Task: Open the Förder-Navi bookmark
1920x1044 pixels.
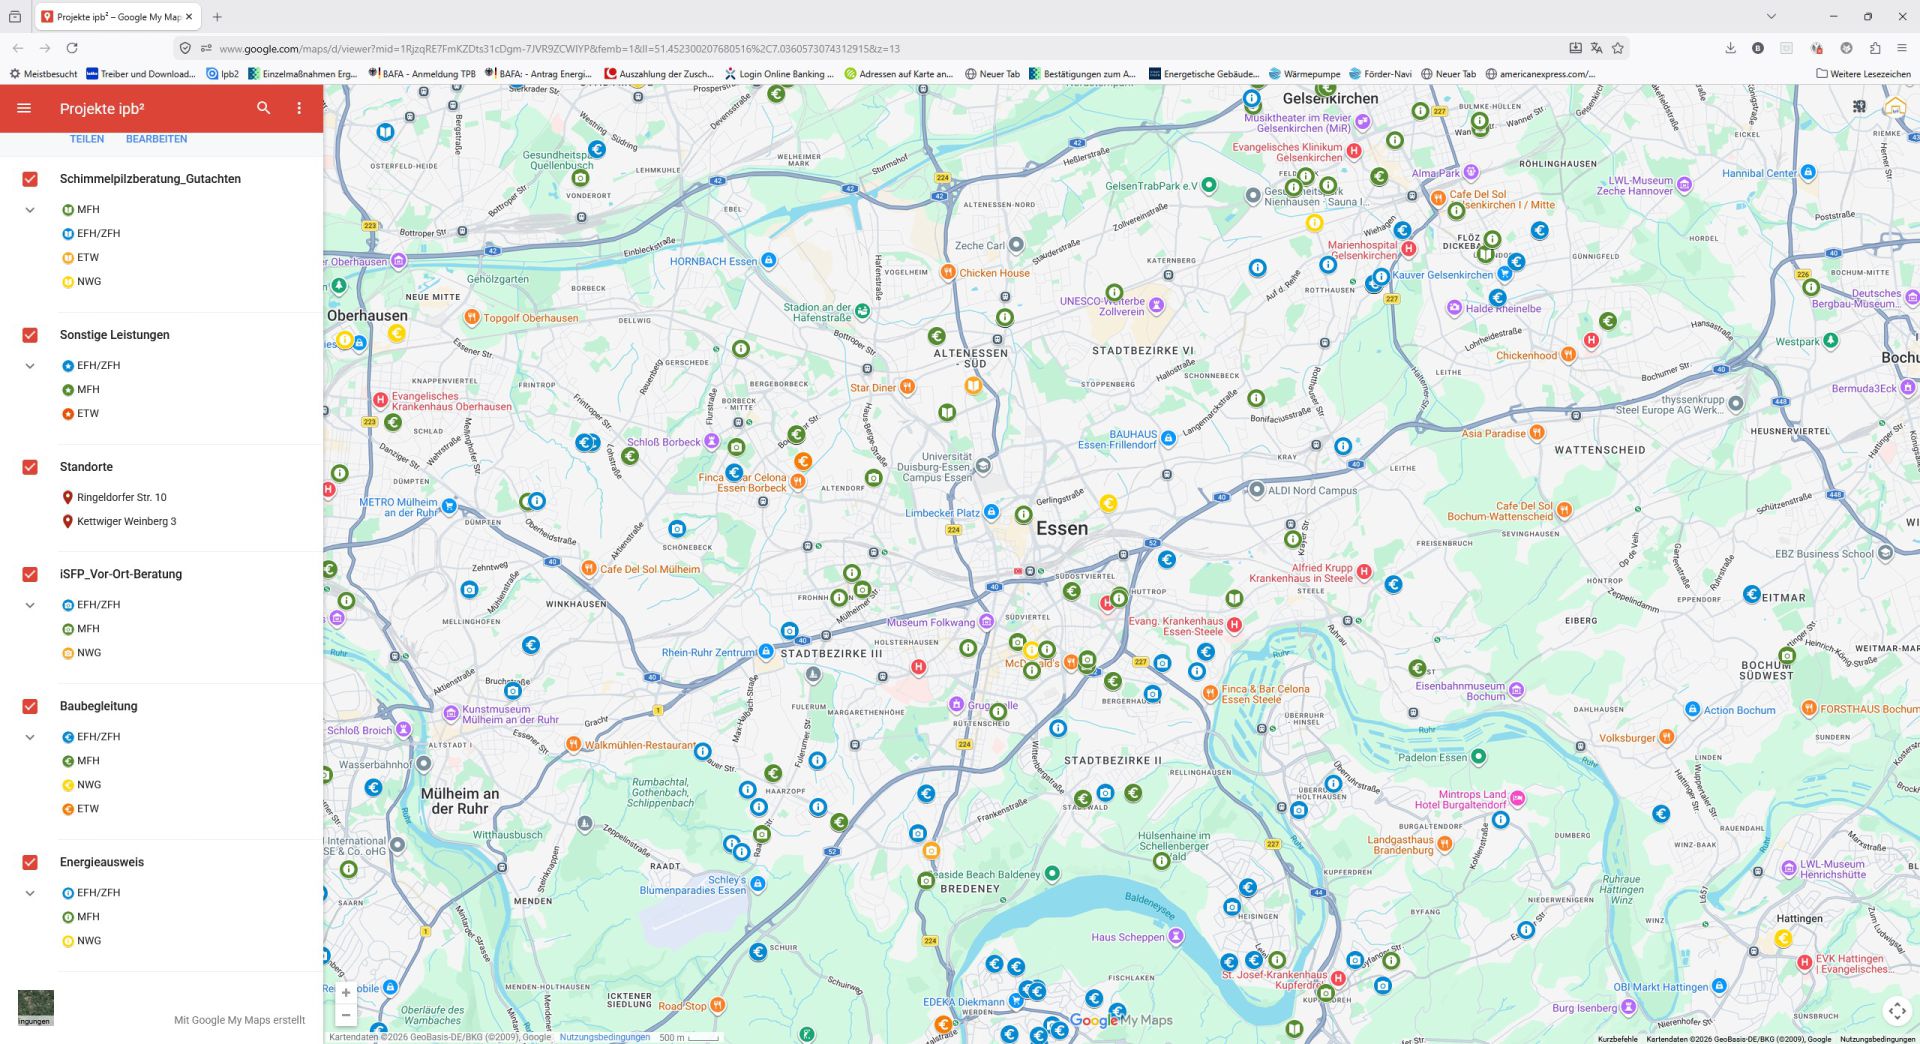Action: tap(1380, 74)
